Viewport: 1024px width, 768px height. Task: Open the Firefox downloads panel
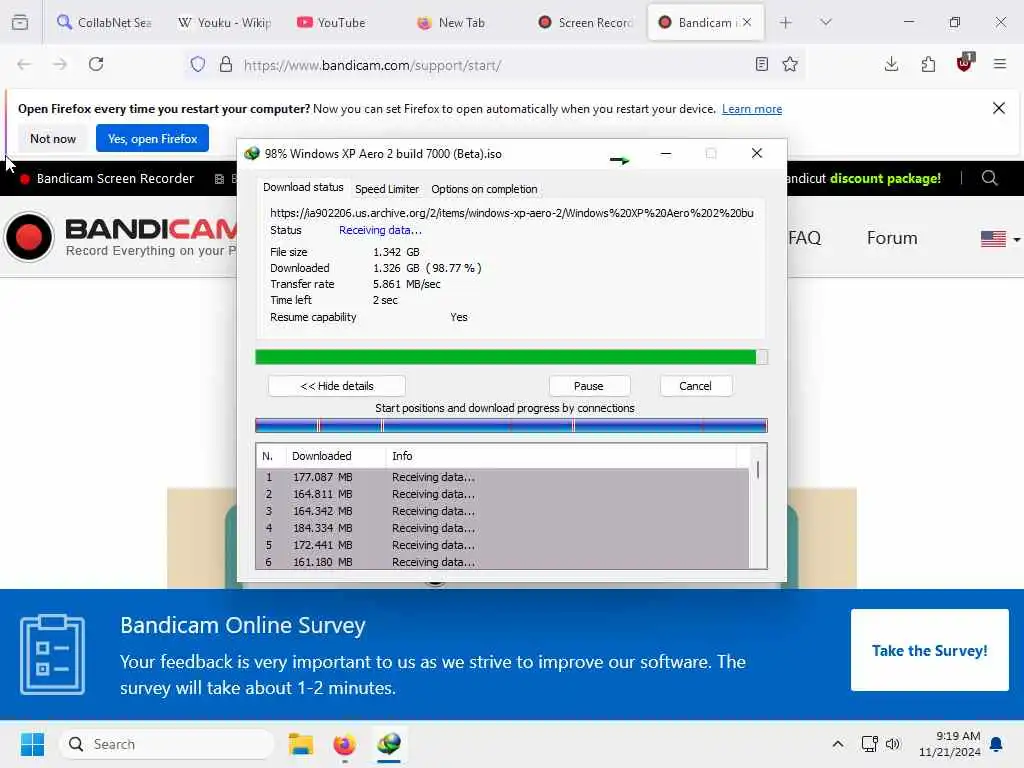tap(891, 64)
